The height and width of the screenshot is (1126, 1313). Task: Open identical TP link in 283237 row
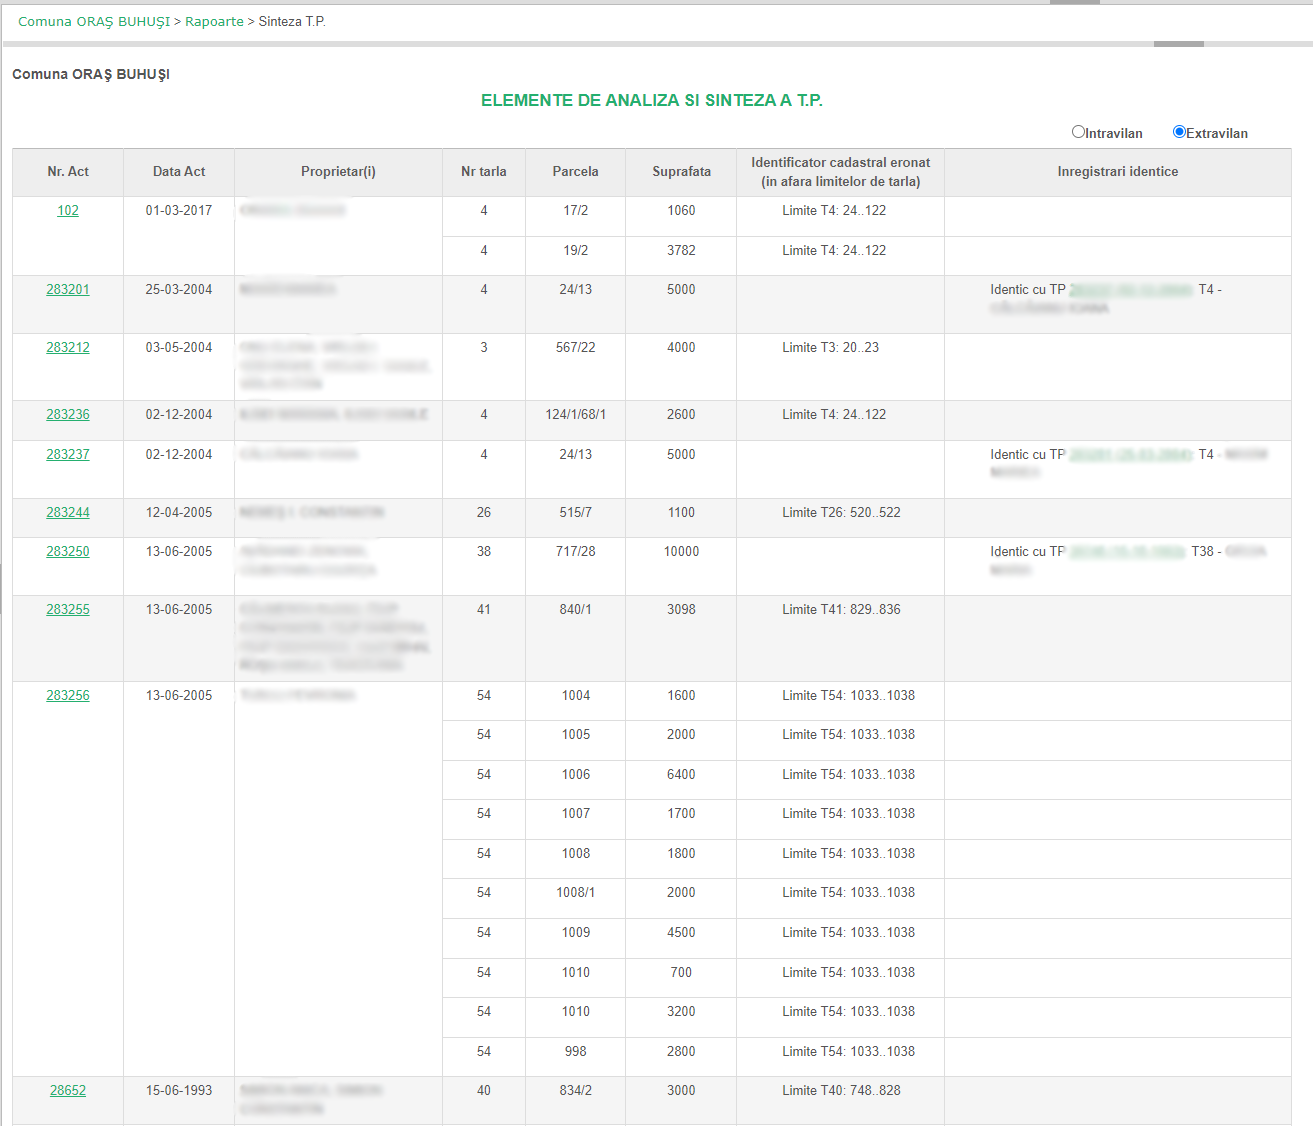(1131, 455)
